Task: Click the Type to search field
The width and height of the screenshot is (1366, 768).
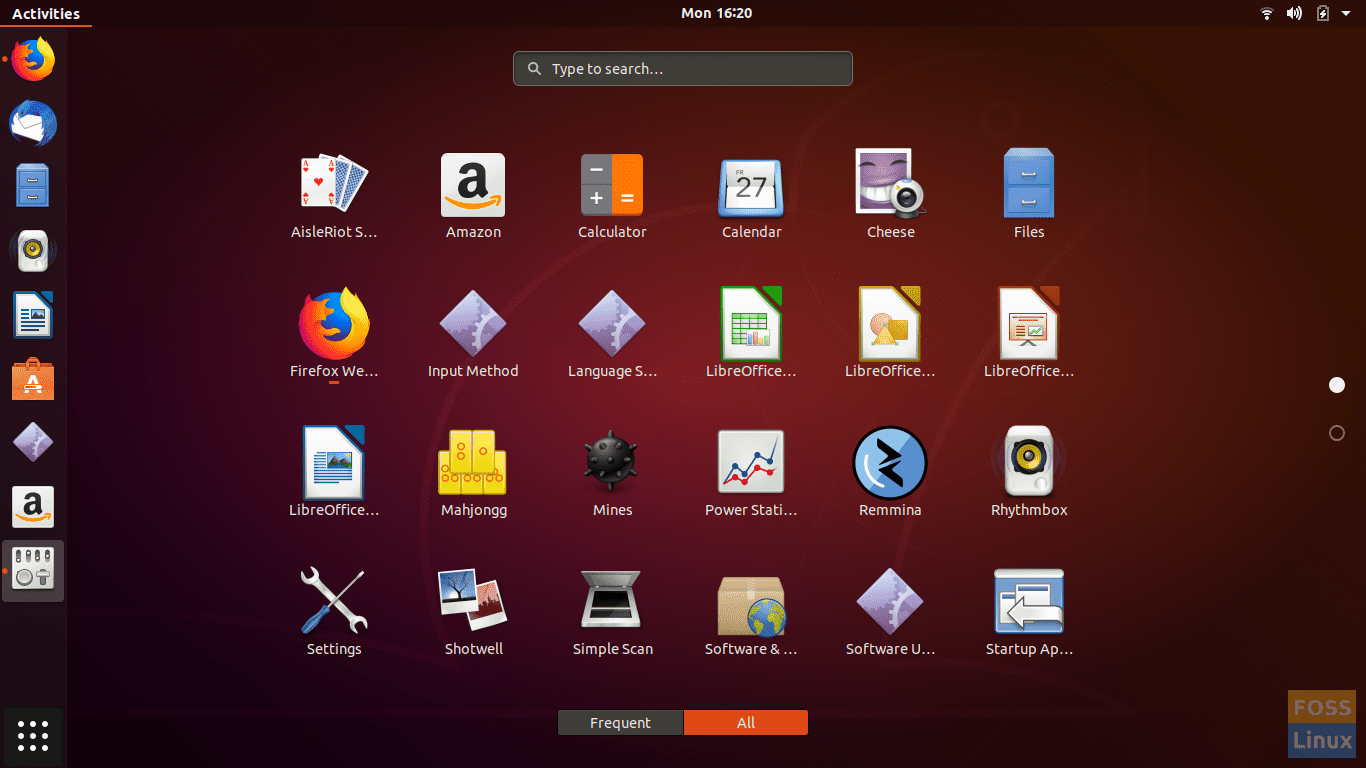Action: coord(683,69)
